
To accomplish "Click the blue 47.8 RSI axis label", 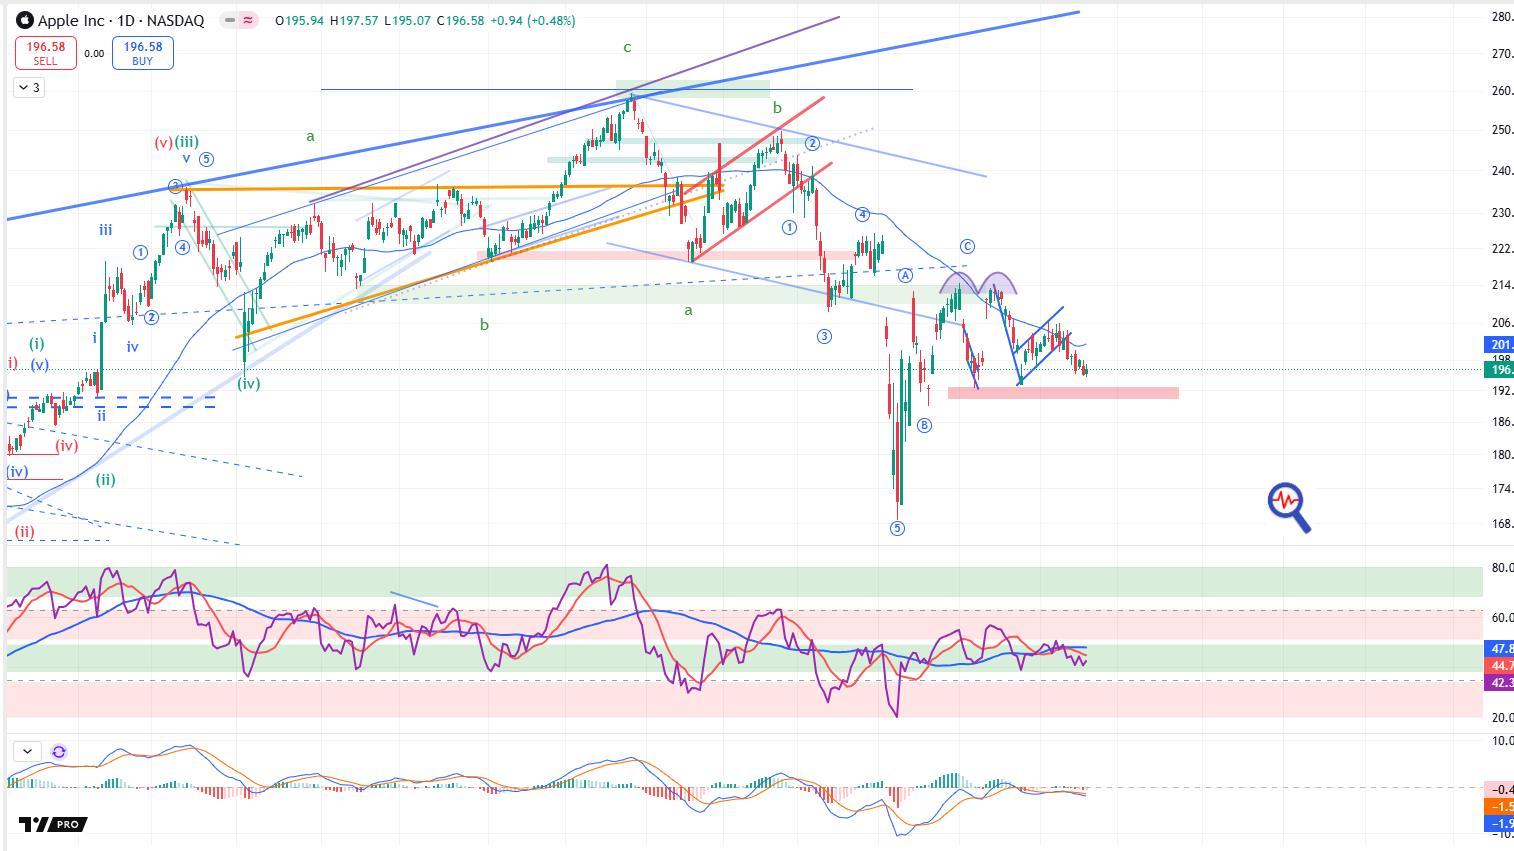I will click(1501, 649).
